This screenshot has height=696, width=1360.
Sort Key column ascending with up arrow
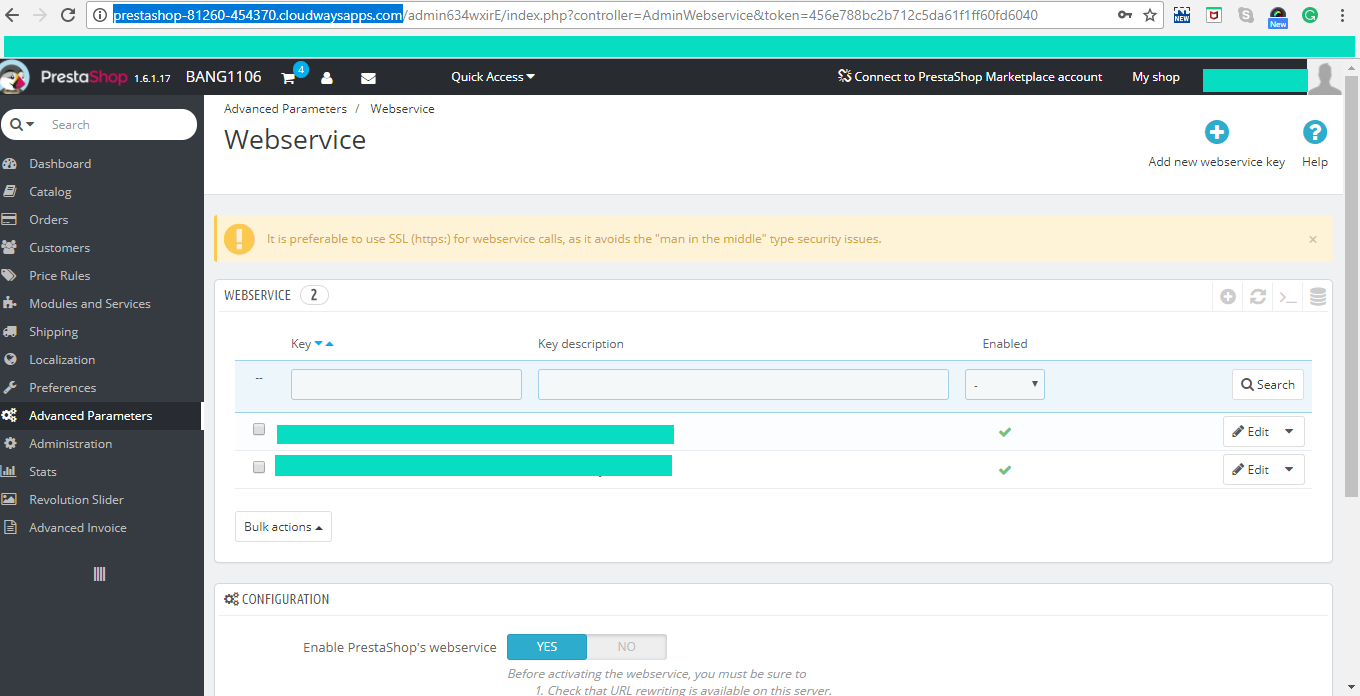[x=330, y=344]
